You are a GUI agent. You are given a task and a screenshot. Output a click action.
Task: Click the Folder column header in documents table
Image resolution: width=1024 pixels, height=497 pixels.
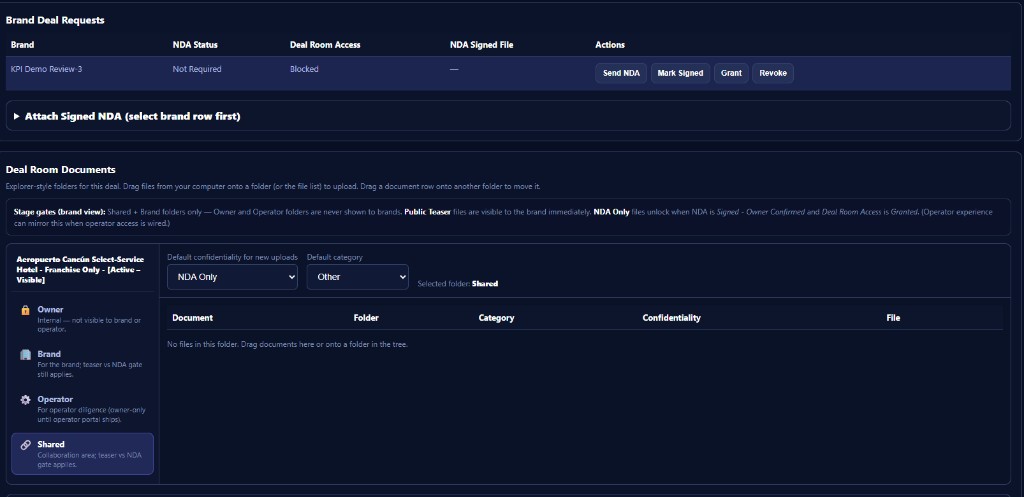pyautogui.click(x=366, y=318)
